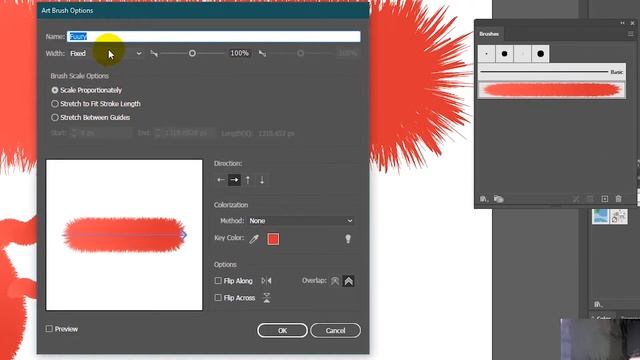Delete brush with trash icon
This screenshot has width=640, height=360.
coord(618,199)
